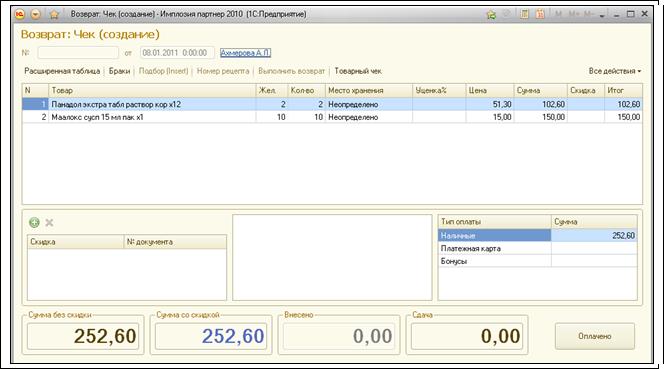
Task: Click into the № document number field
Action: coord(78,53)
